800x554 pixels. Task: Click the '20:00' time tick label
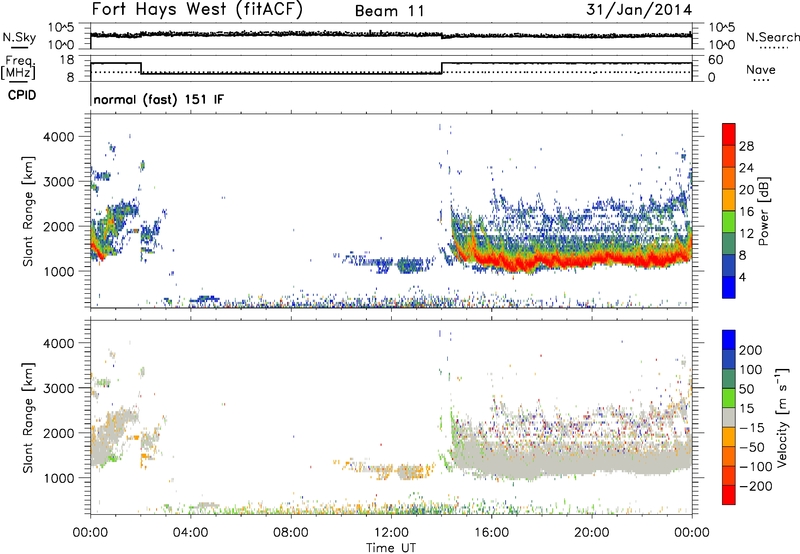[591, 533]
